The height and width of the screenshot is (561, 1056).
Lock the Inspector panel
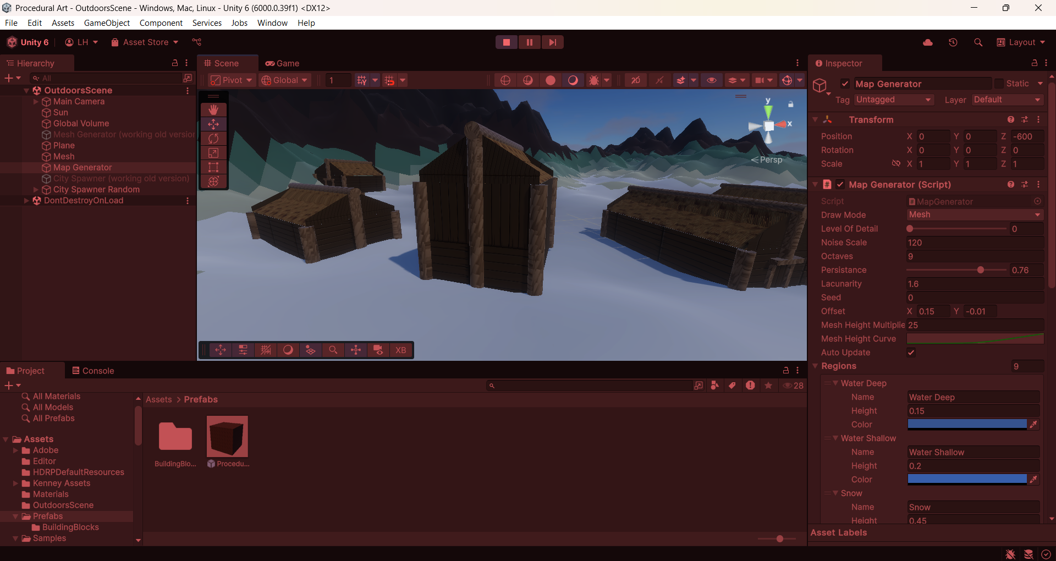(1034, 63)
